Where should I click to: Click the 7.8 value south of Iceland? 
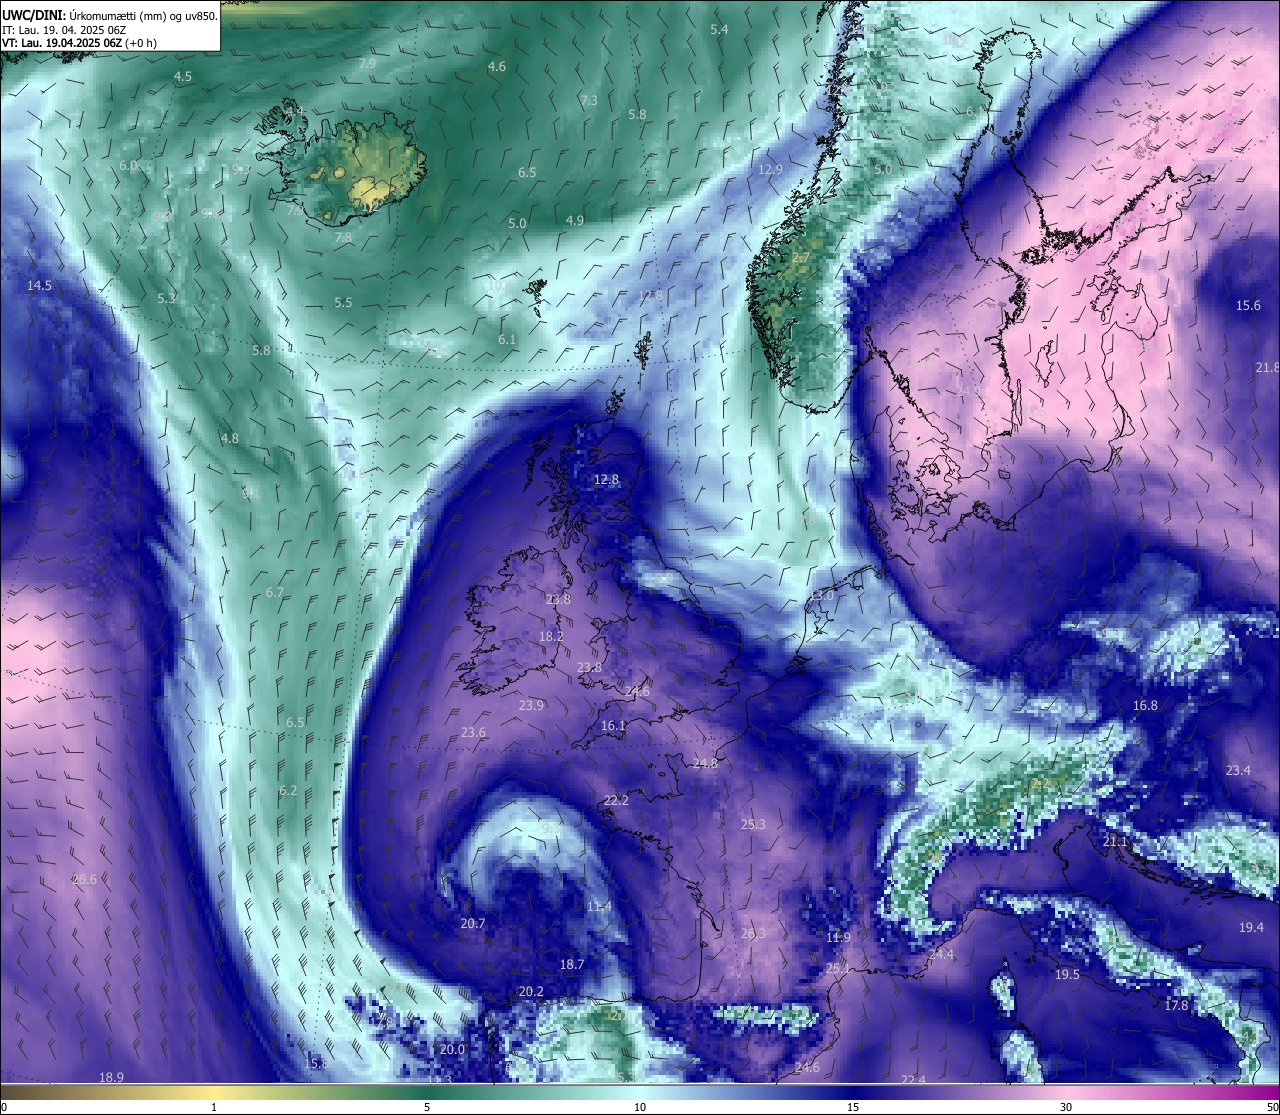coord(343,238)
